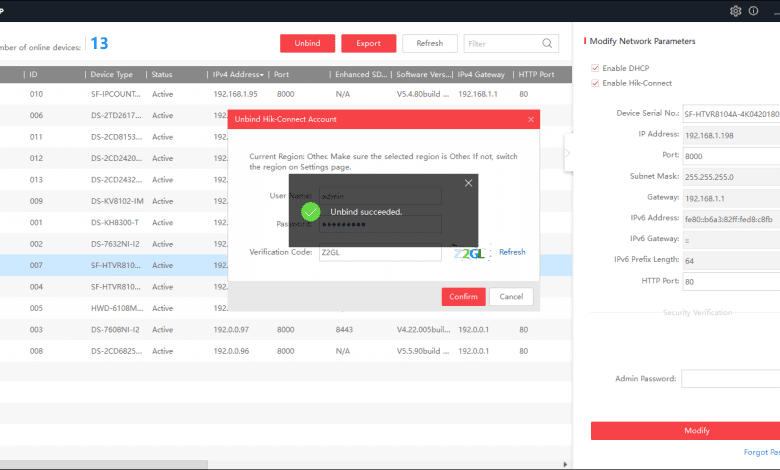Click the Filter search field
The height and width of the screenshot is (470, 780).
pyautogui.click(x=511, y=43)
